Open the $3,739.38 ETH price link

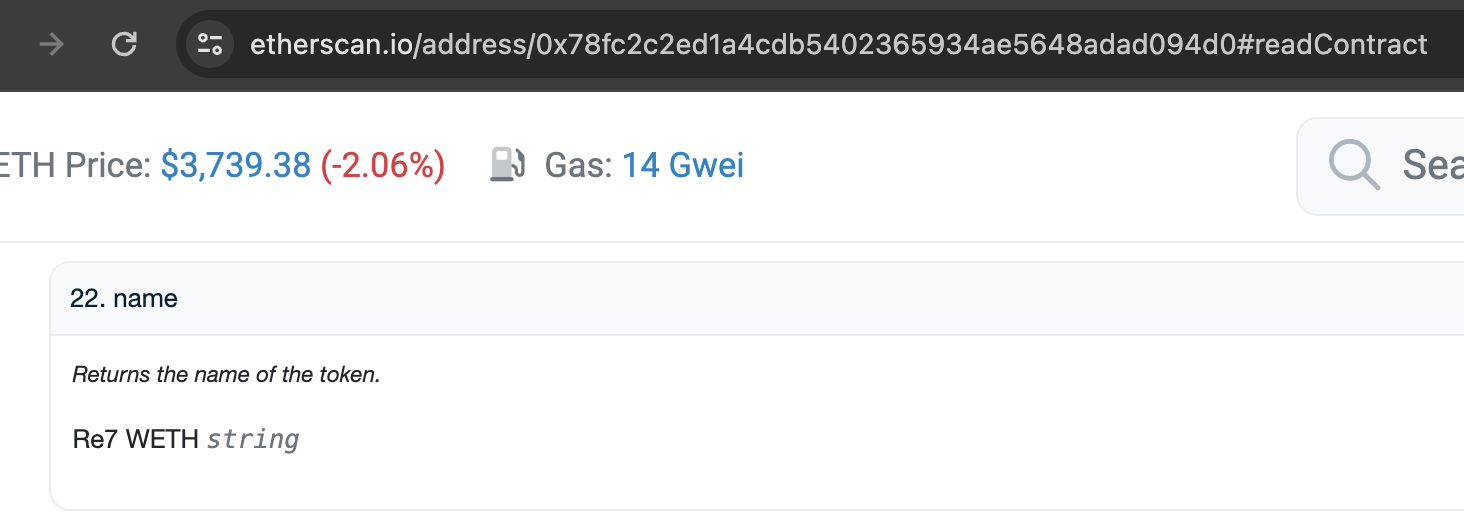236,165
